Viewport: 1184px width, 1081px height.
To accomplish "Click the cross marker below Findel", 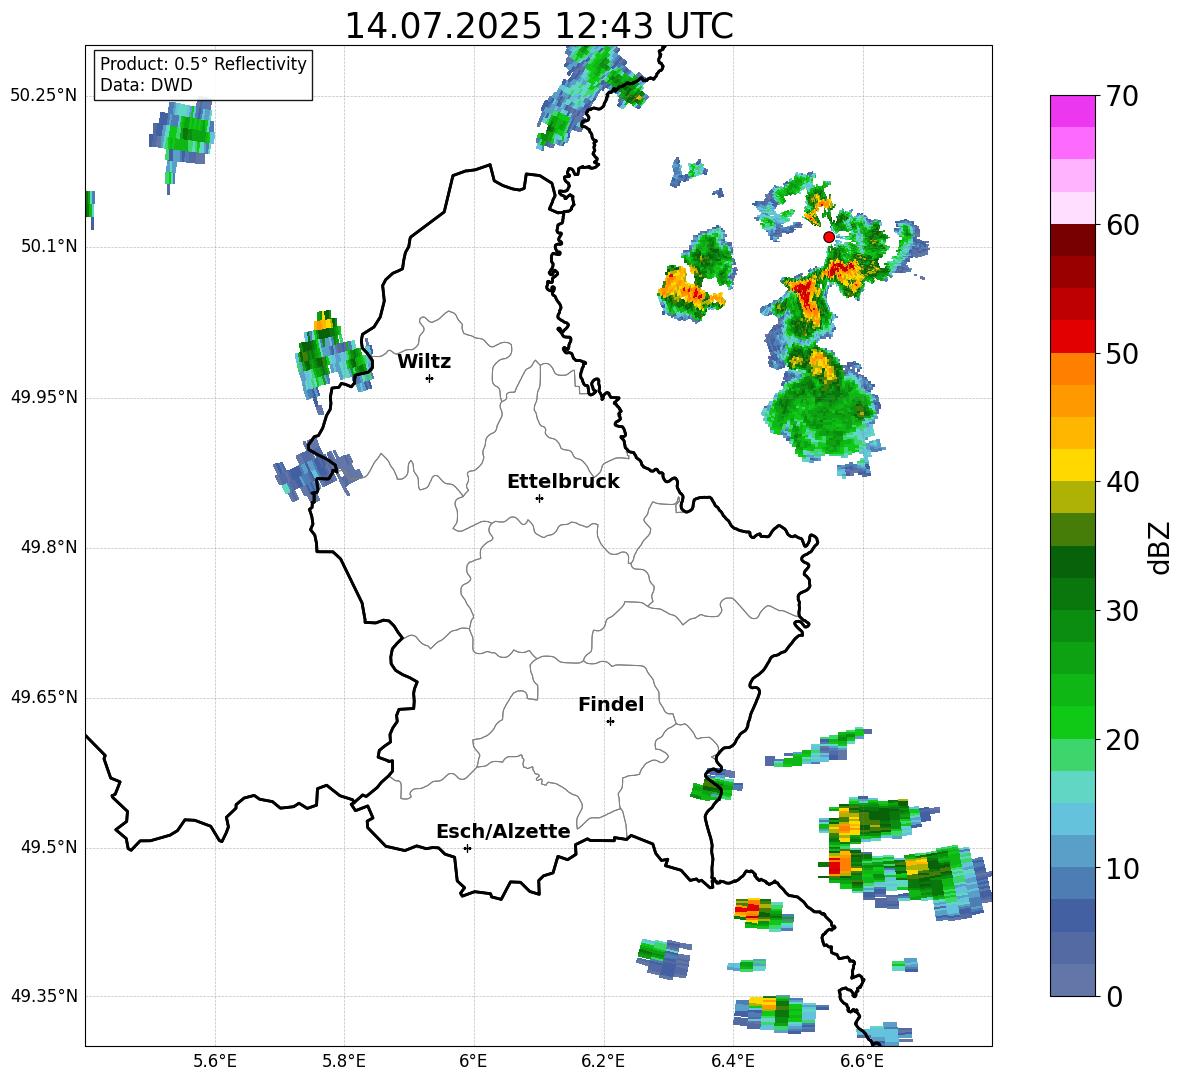I will (x=610, y=722).
